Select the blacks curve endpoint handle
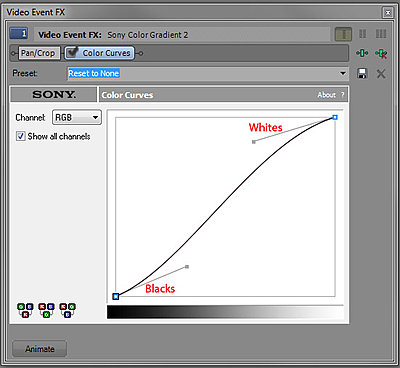 [x=116, y=296]
